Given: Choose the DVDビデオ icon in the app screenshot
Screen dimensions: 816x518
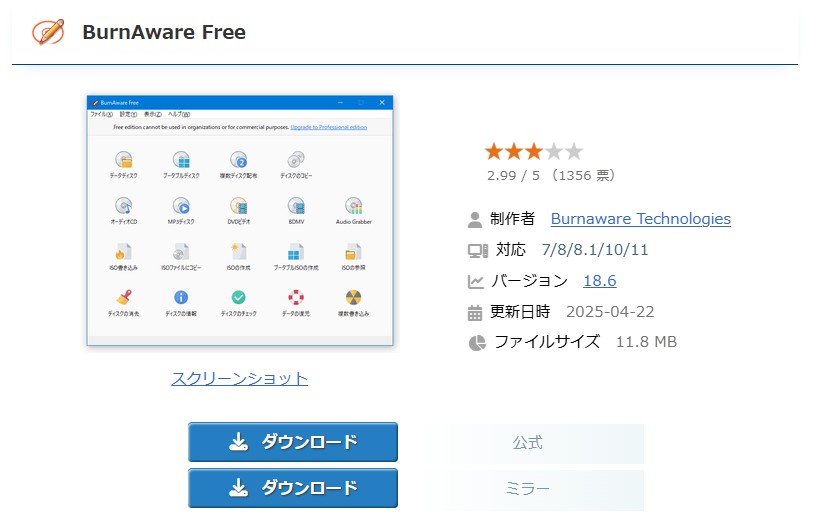Looking at the screenshot, I should (x=238, y=206).
